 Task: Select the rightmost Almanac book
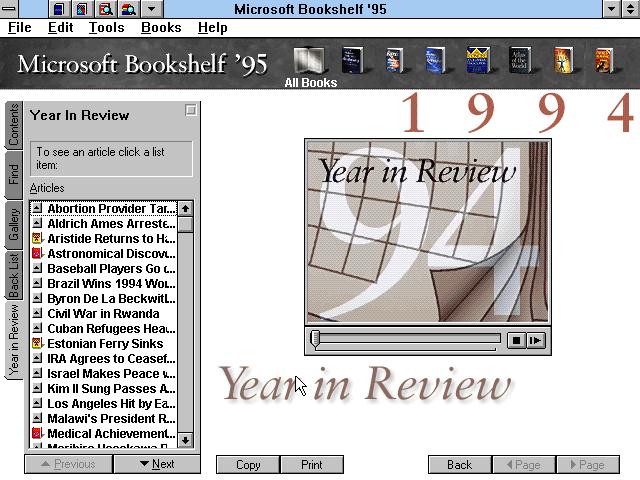604,60
